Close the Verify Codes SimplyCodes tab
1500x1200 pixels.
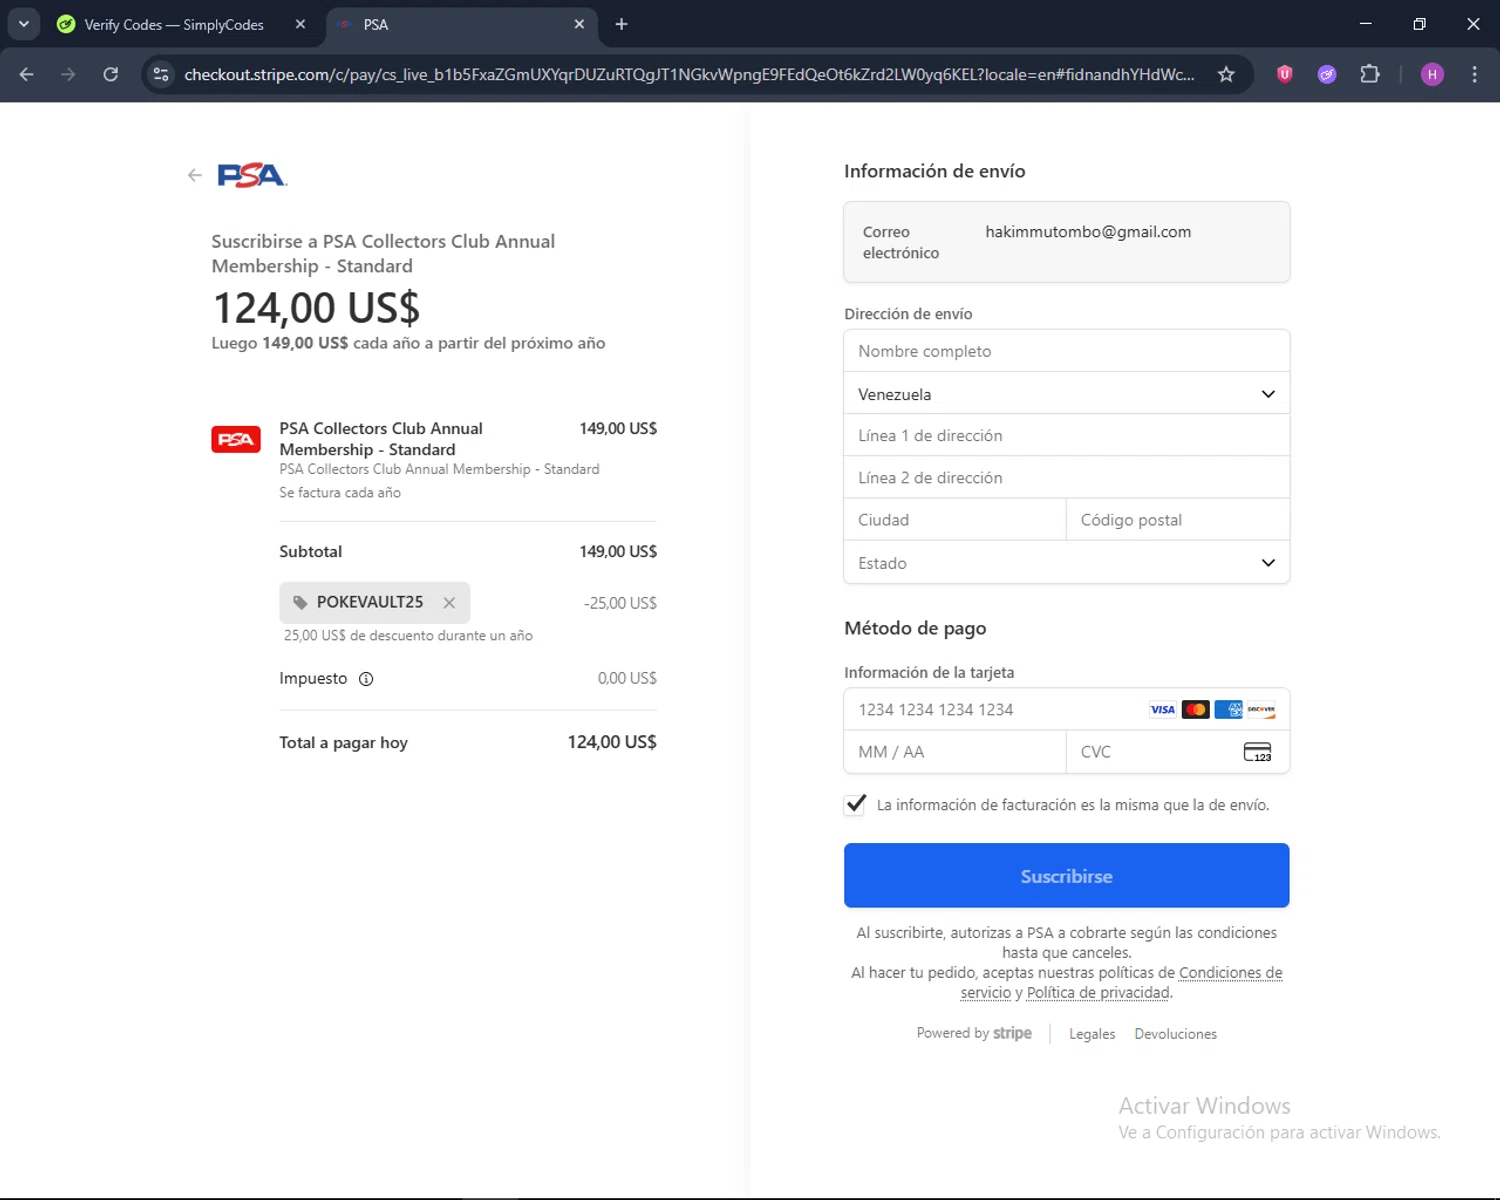[300, 24]
